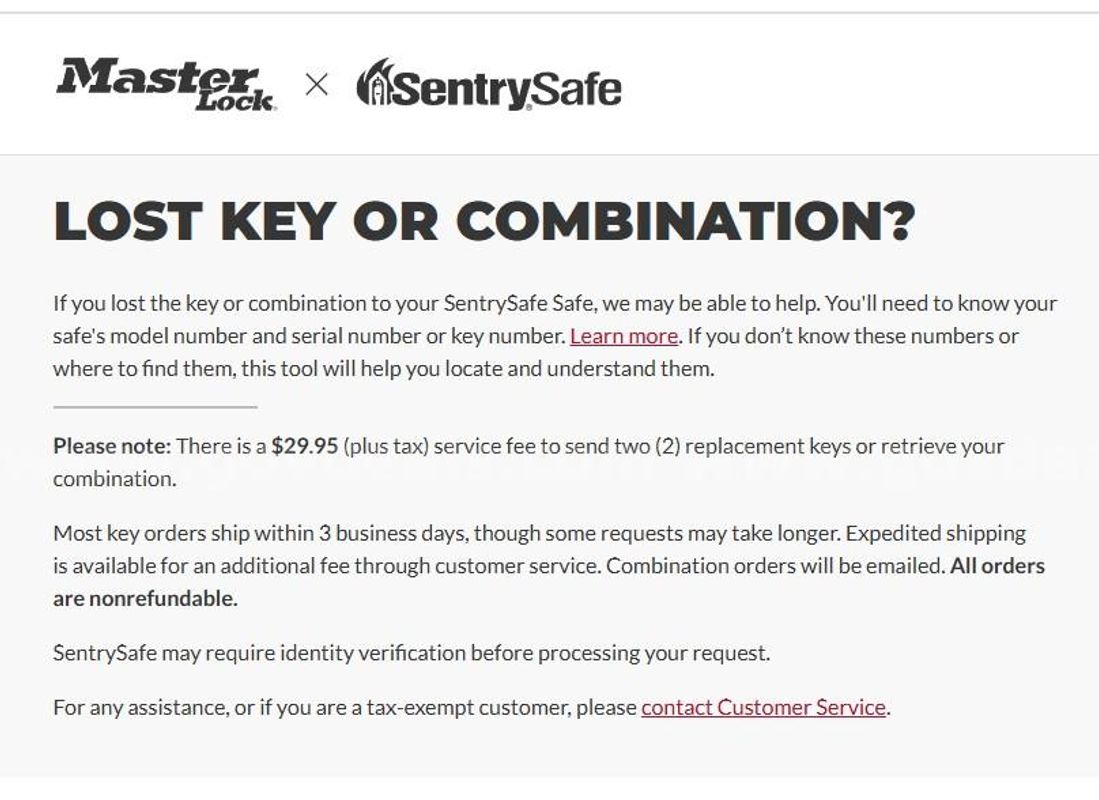The image size is (1099, 800).
Task: Click the Combination orders will be emailed text
Action: coord(776,566)
